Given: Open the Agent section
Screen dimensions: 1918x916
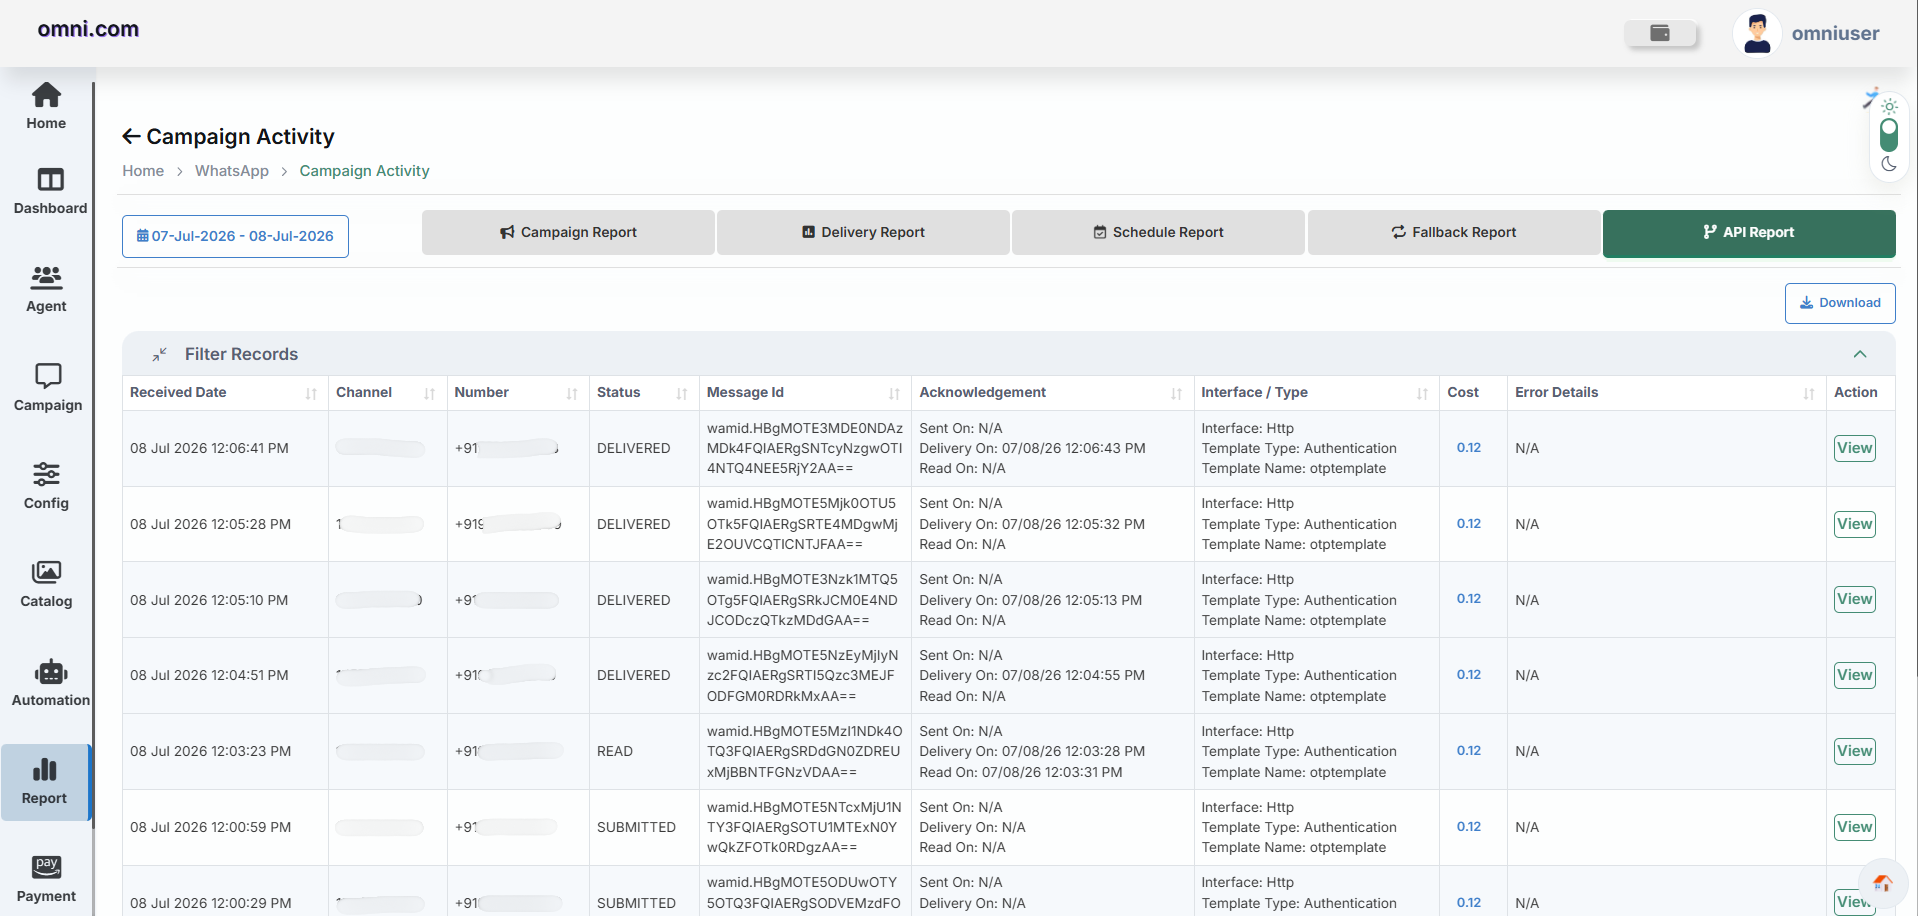Looking at the screenshot, I should pyautogui.click(x=46, y=289).
